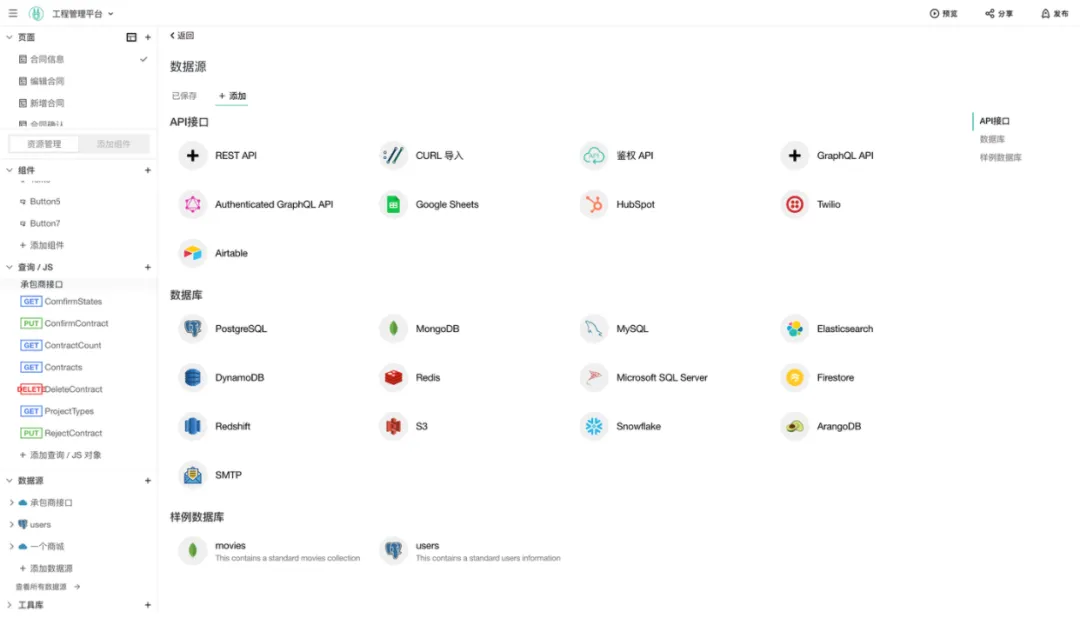This screenshot has height=618, width=1080.
Task: Select the HubSpot icon
Action: (x=594, y=205)
